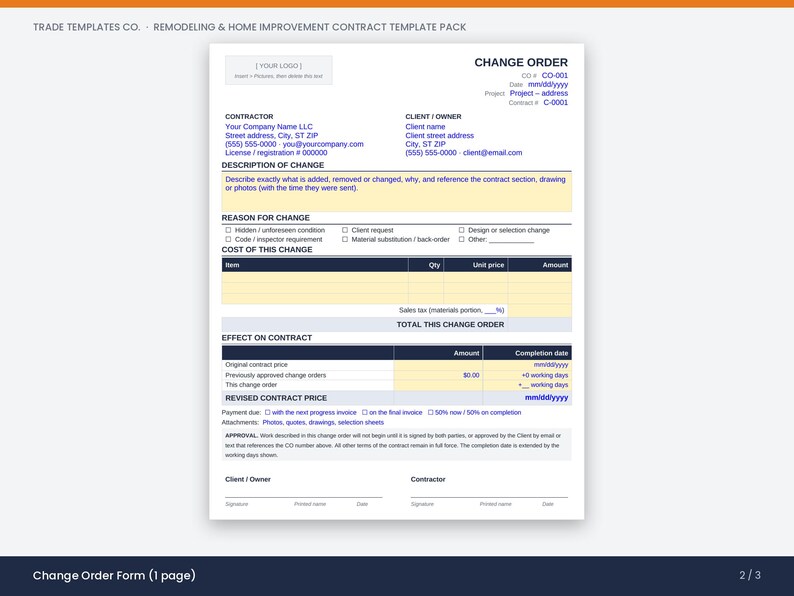Click the Other reason blank line
Viewport: 794px width, 596px height.
pyautogui.click(x=511, y=241)
